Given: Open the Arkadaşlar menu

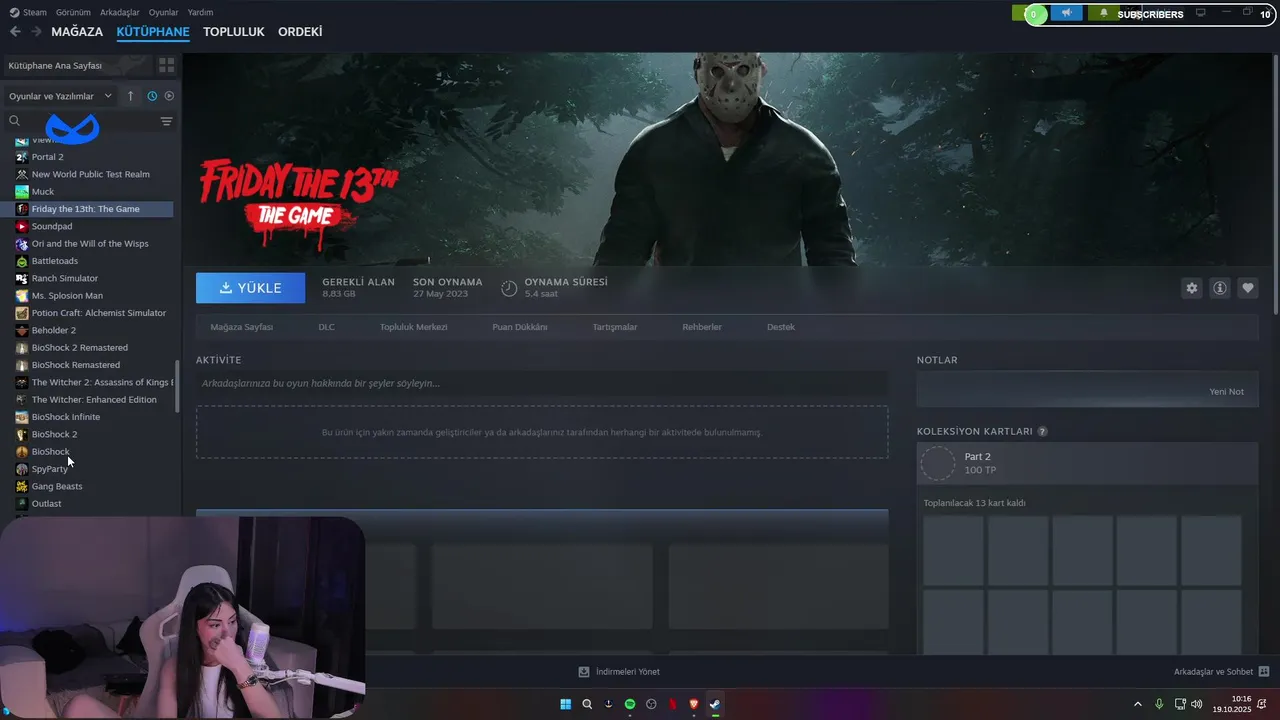Looking at the screenshot, I should (x=120, y=12).
